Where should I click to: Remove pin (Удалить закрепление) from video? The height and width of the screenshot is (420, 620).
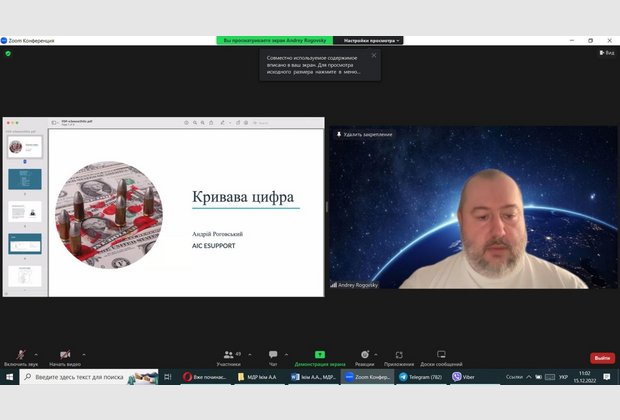[365, 134]
